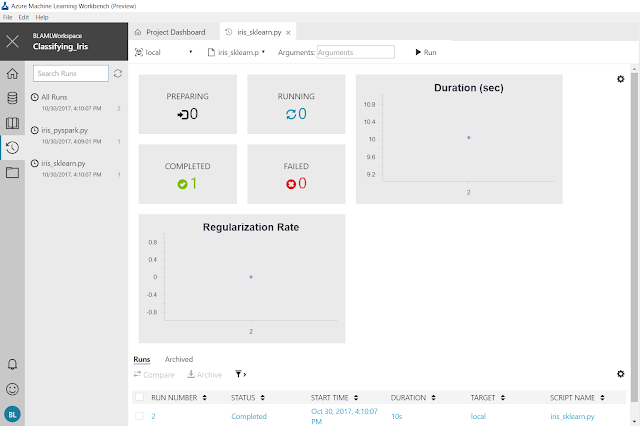Click the clock icon beside All Runs
This screenshot has width=640, height=426.
pos(35,97)
